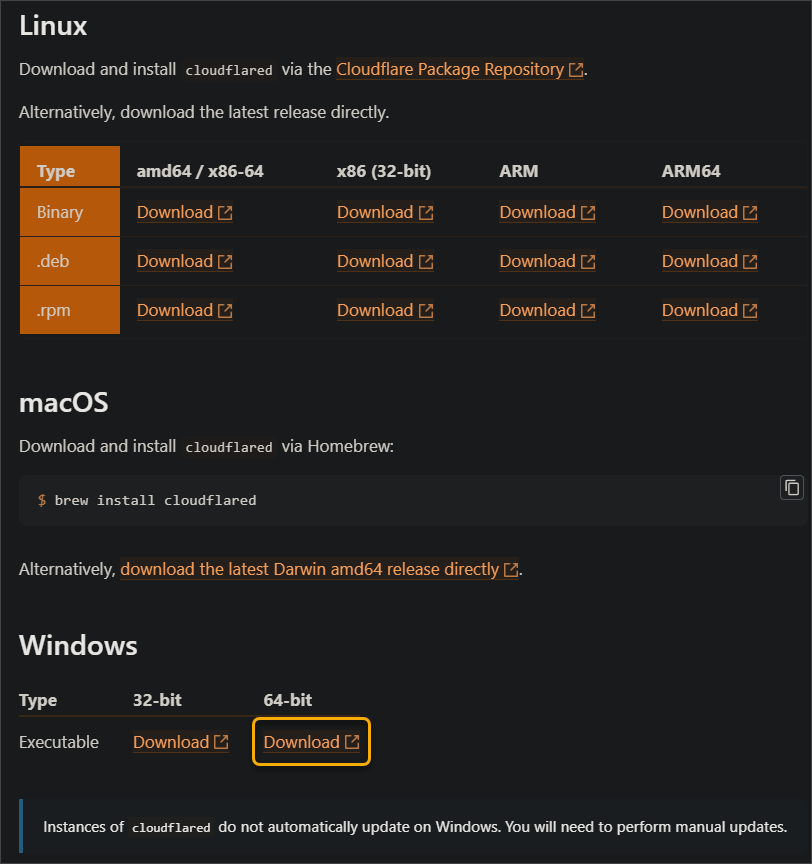
Task: Click the .deb row label
Action: [x=53, y=261]
